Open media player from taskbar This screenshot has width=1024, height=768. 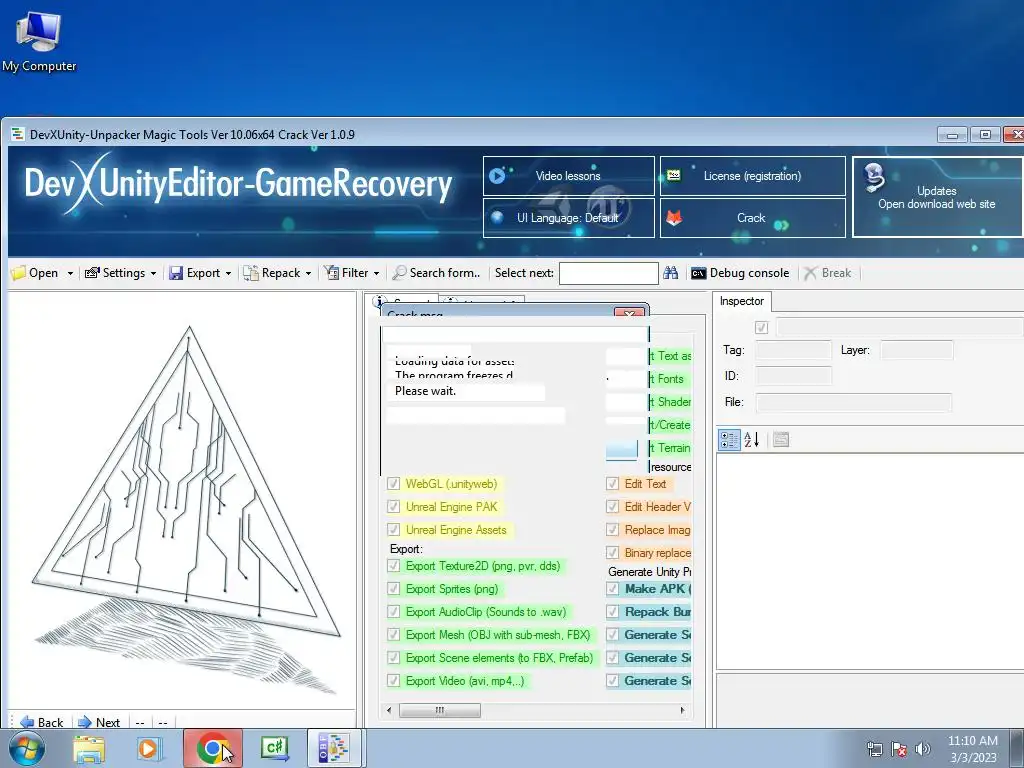coord(148,749)
